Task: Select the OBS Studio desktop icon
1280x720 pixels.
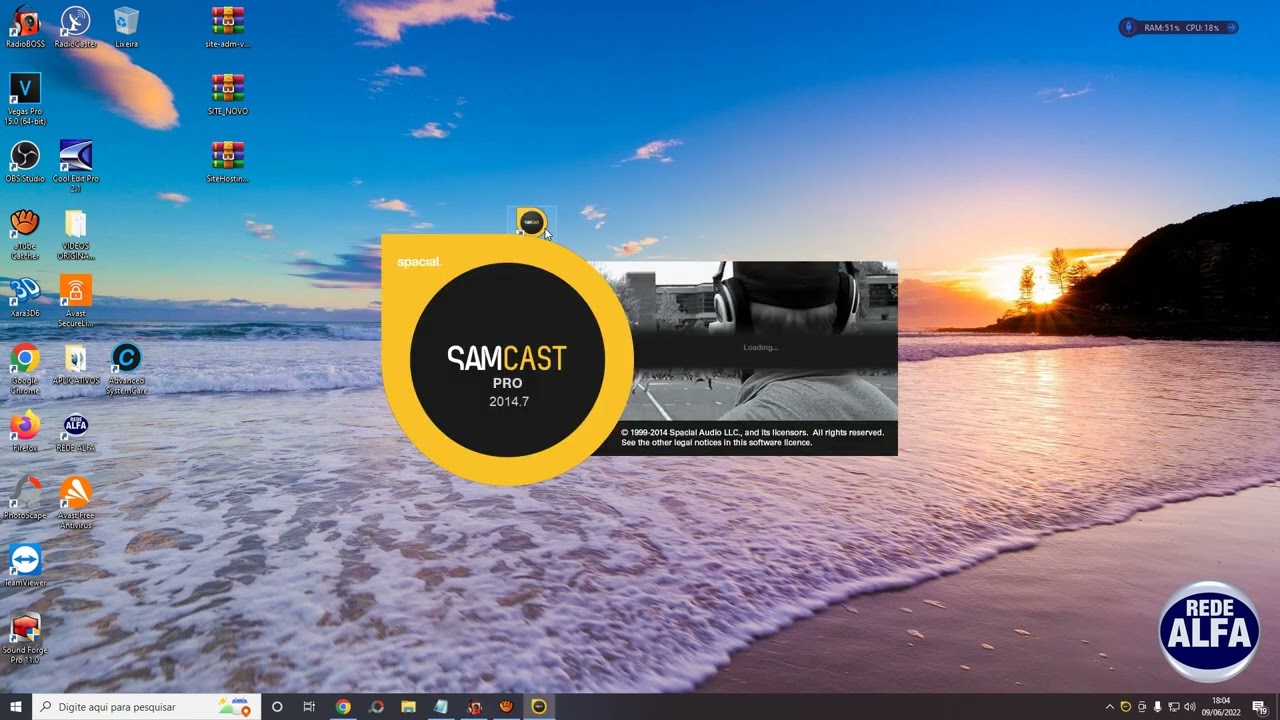Action: 25,161
